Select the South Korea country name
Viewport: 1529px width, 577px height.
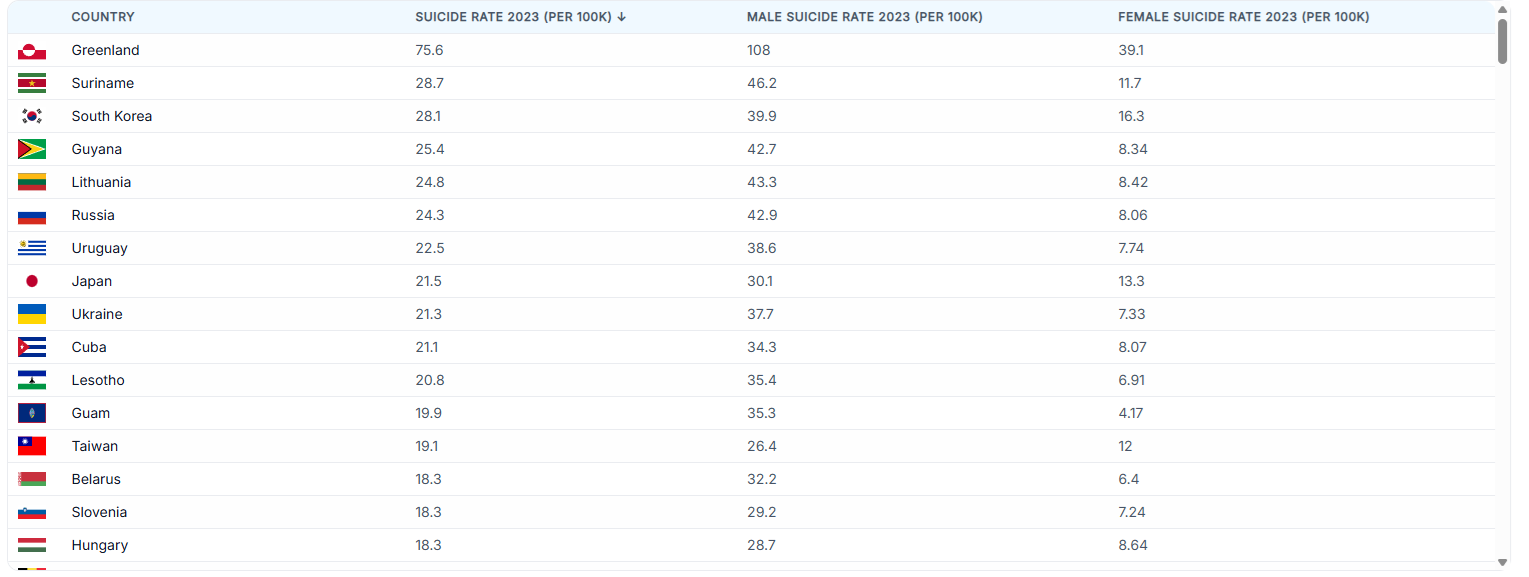point(112,116)
